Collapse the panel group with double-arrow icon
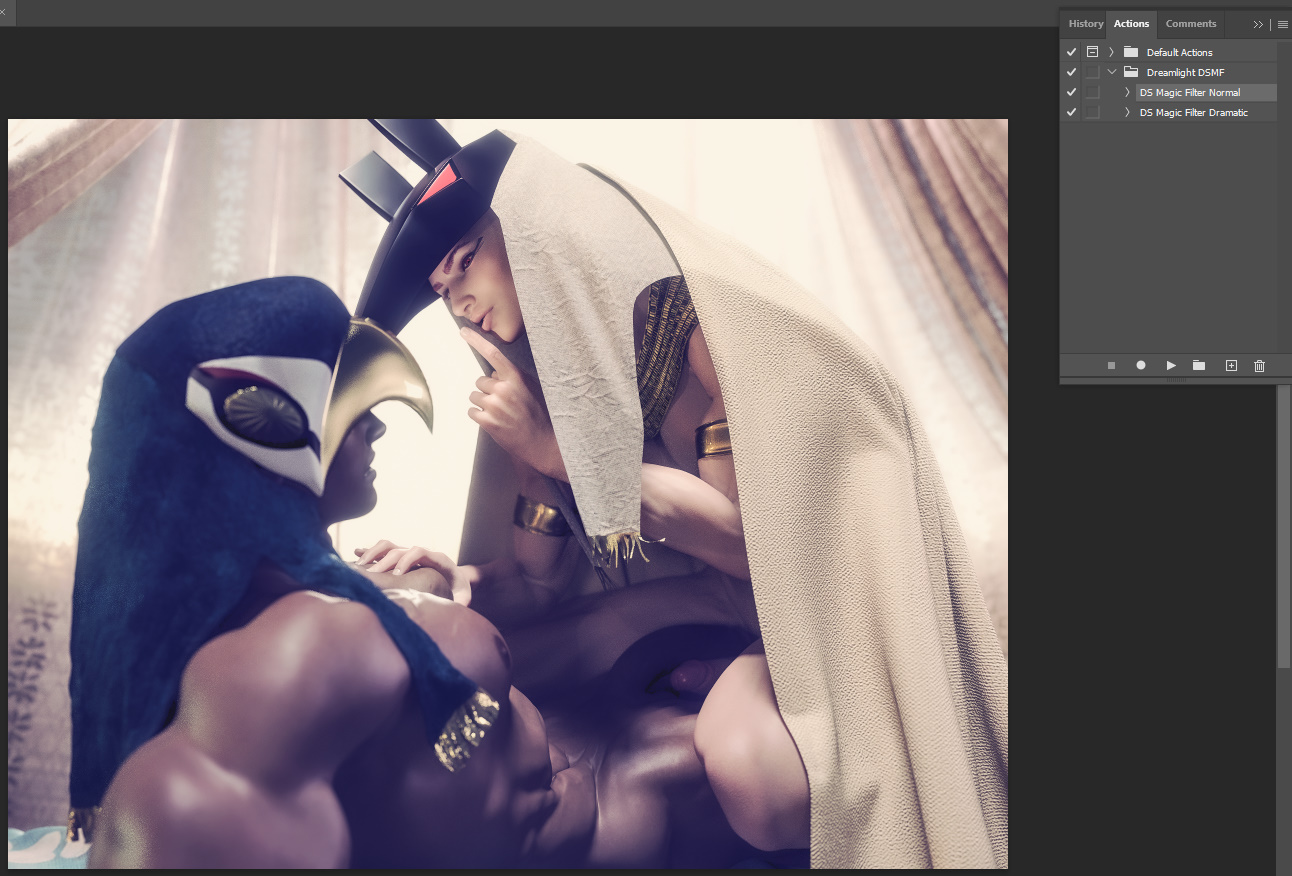The height and width of the screenshot is (876, 1292). coord(1258,24)
